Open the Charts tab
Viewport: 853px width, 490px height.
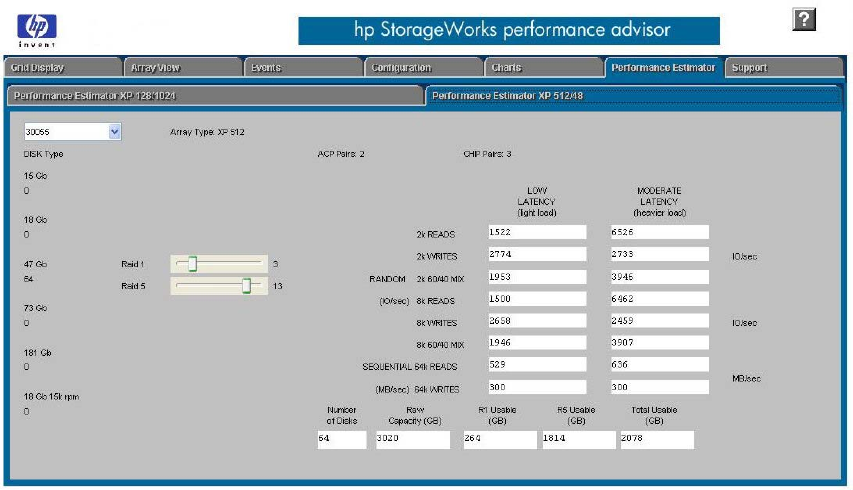(x=544, y=67)
